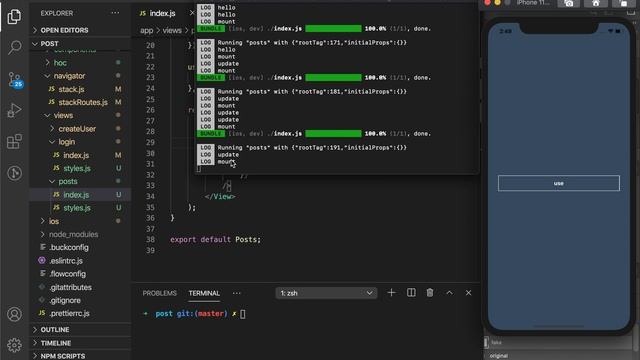Close the index.js editor tab
The width and height of the screenshot is (640, 360).
[192, 13]
